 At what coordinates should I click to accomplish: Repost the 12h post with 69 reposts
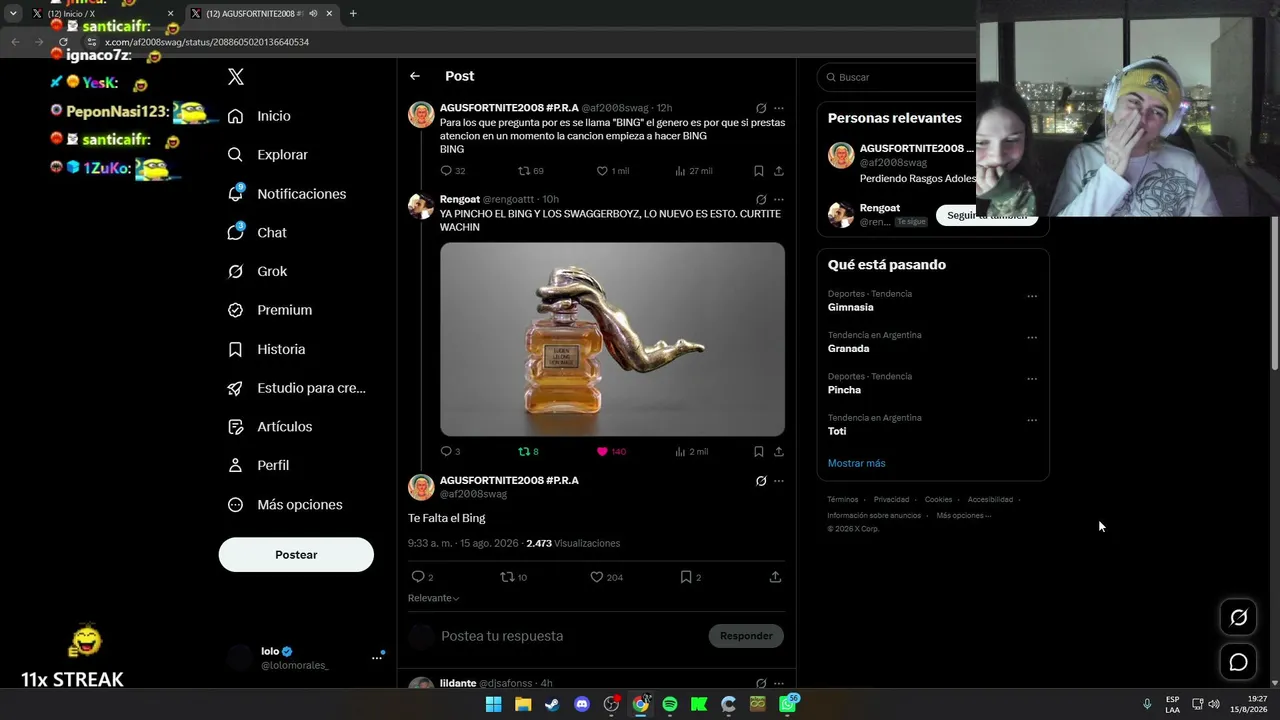pos(523,171)
